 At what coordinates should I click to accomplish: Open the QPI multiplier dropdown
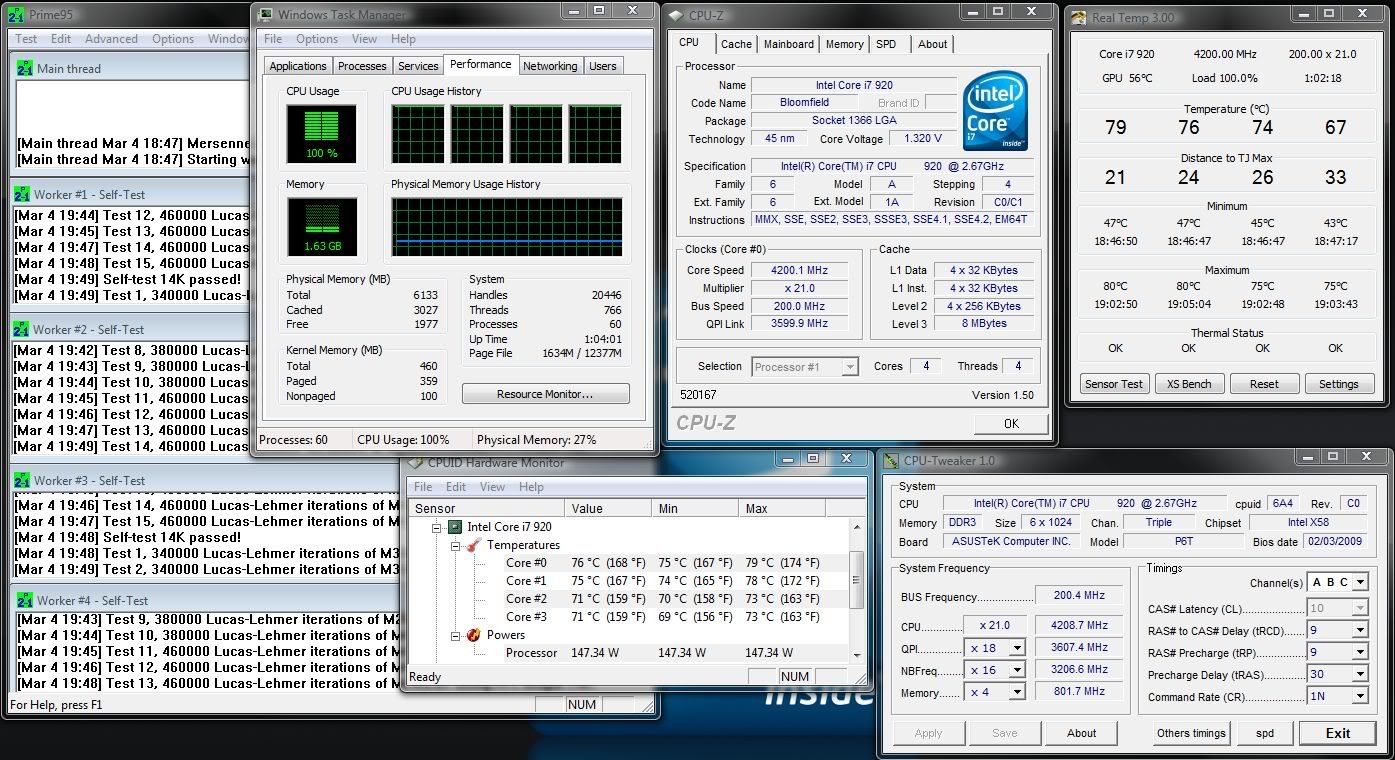coord(1016,648)
